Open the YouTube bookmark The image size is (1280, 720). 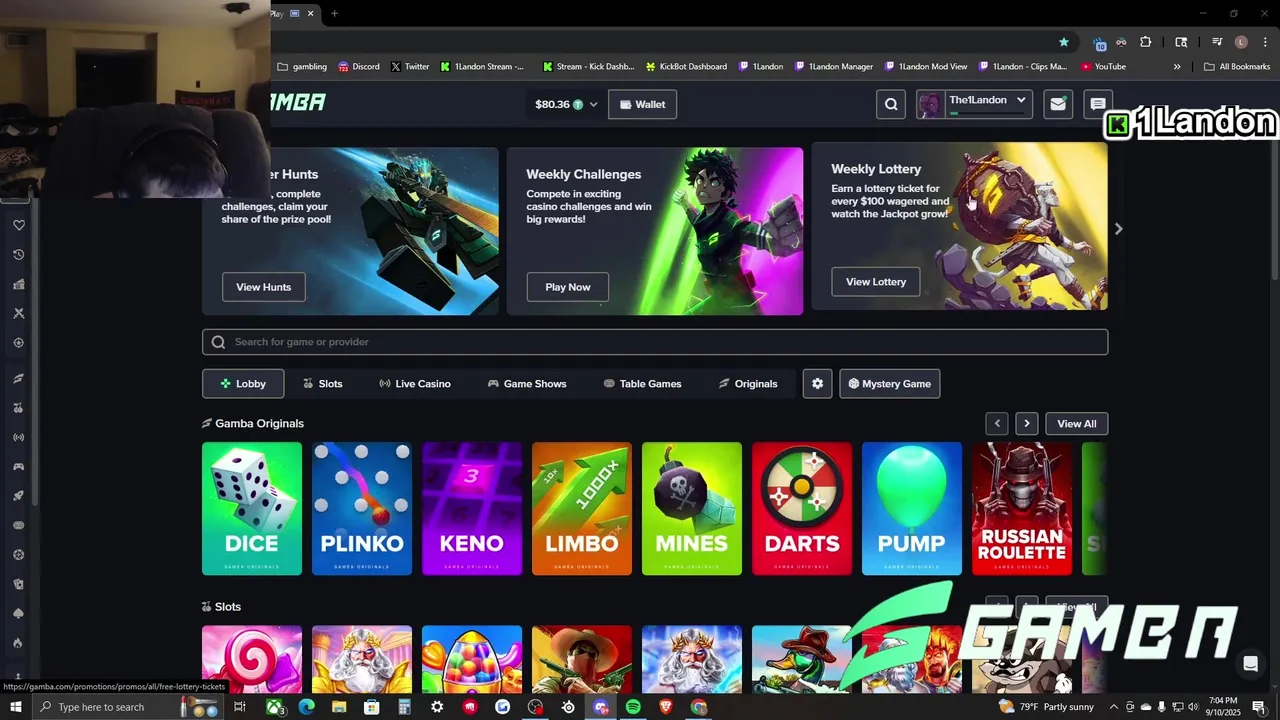pos(1104,67)
